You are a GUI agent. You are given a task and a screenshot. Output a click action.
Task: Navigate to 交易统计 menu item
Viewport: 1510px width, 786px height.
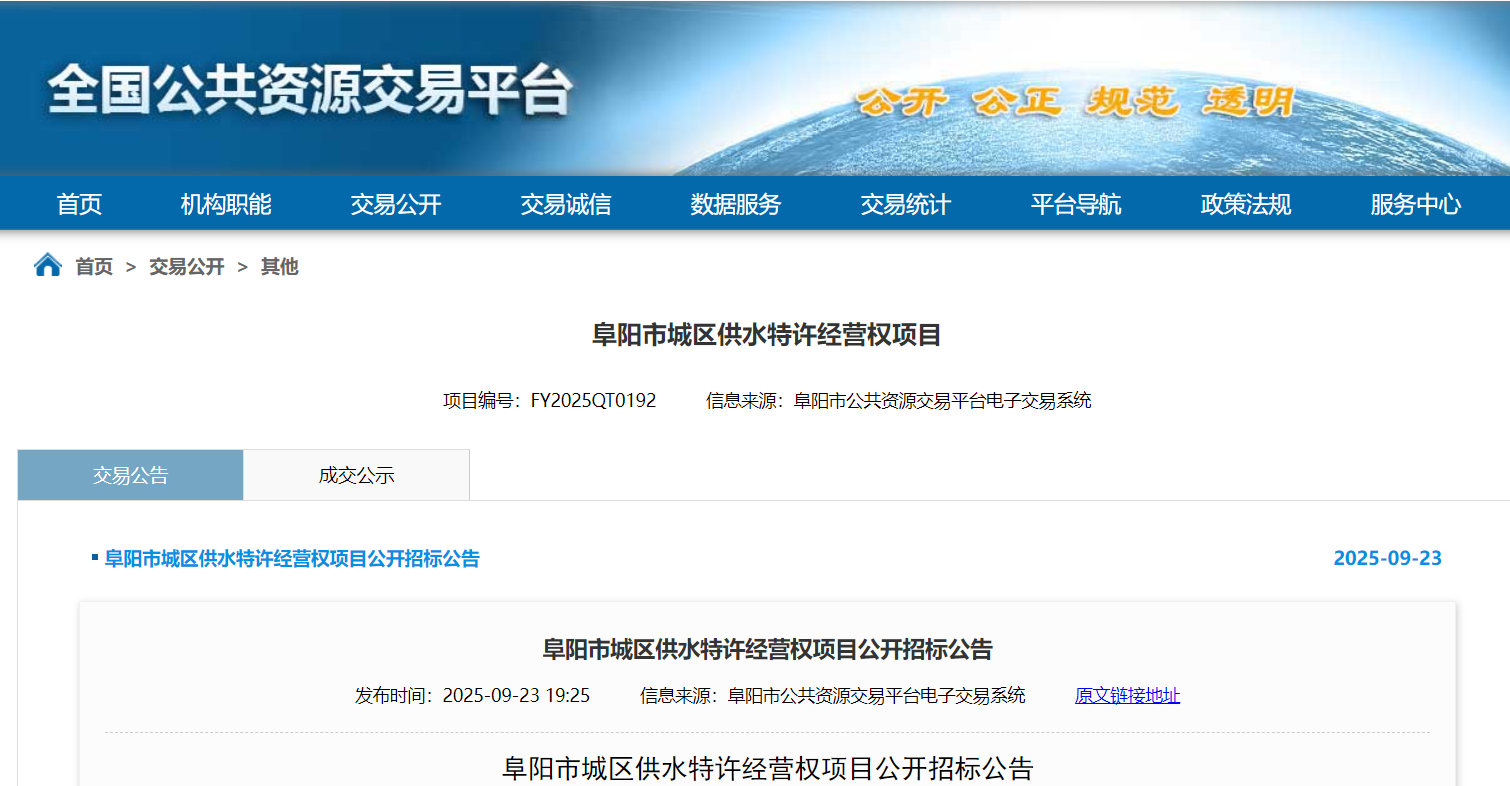(906, 205)
